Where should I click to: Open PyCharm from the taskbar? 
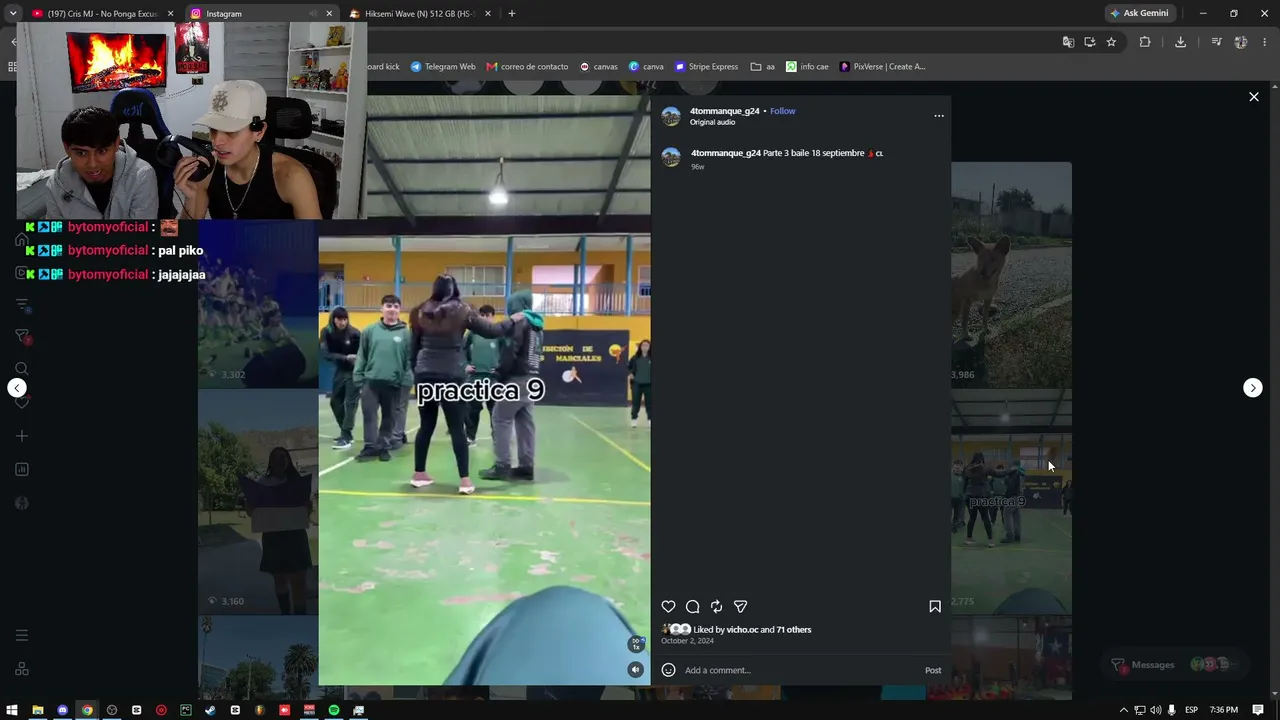[186, 710]
